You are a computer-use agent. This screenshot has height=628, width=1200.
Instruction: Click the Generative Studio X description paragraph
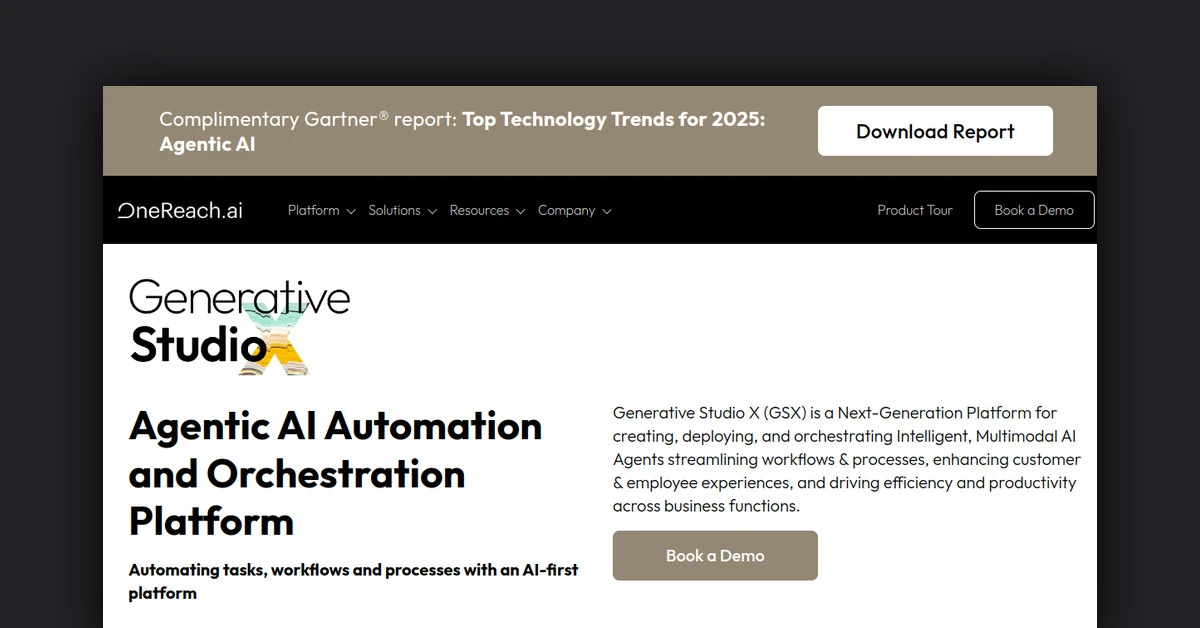click(x=846, y=459)
